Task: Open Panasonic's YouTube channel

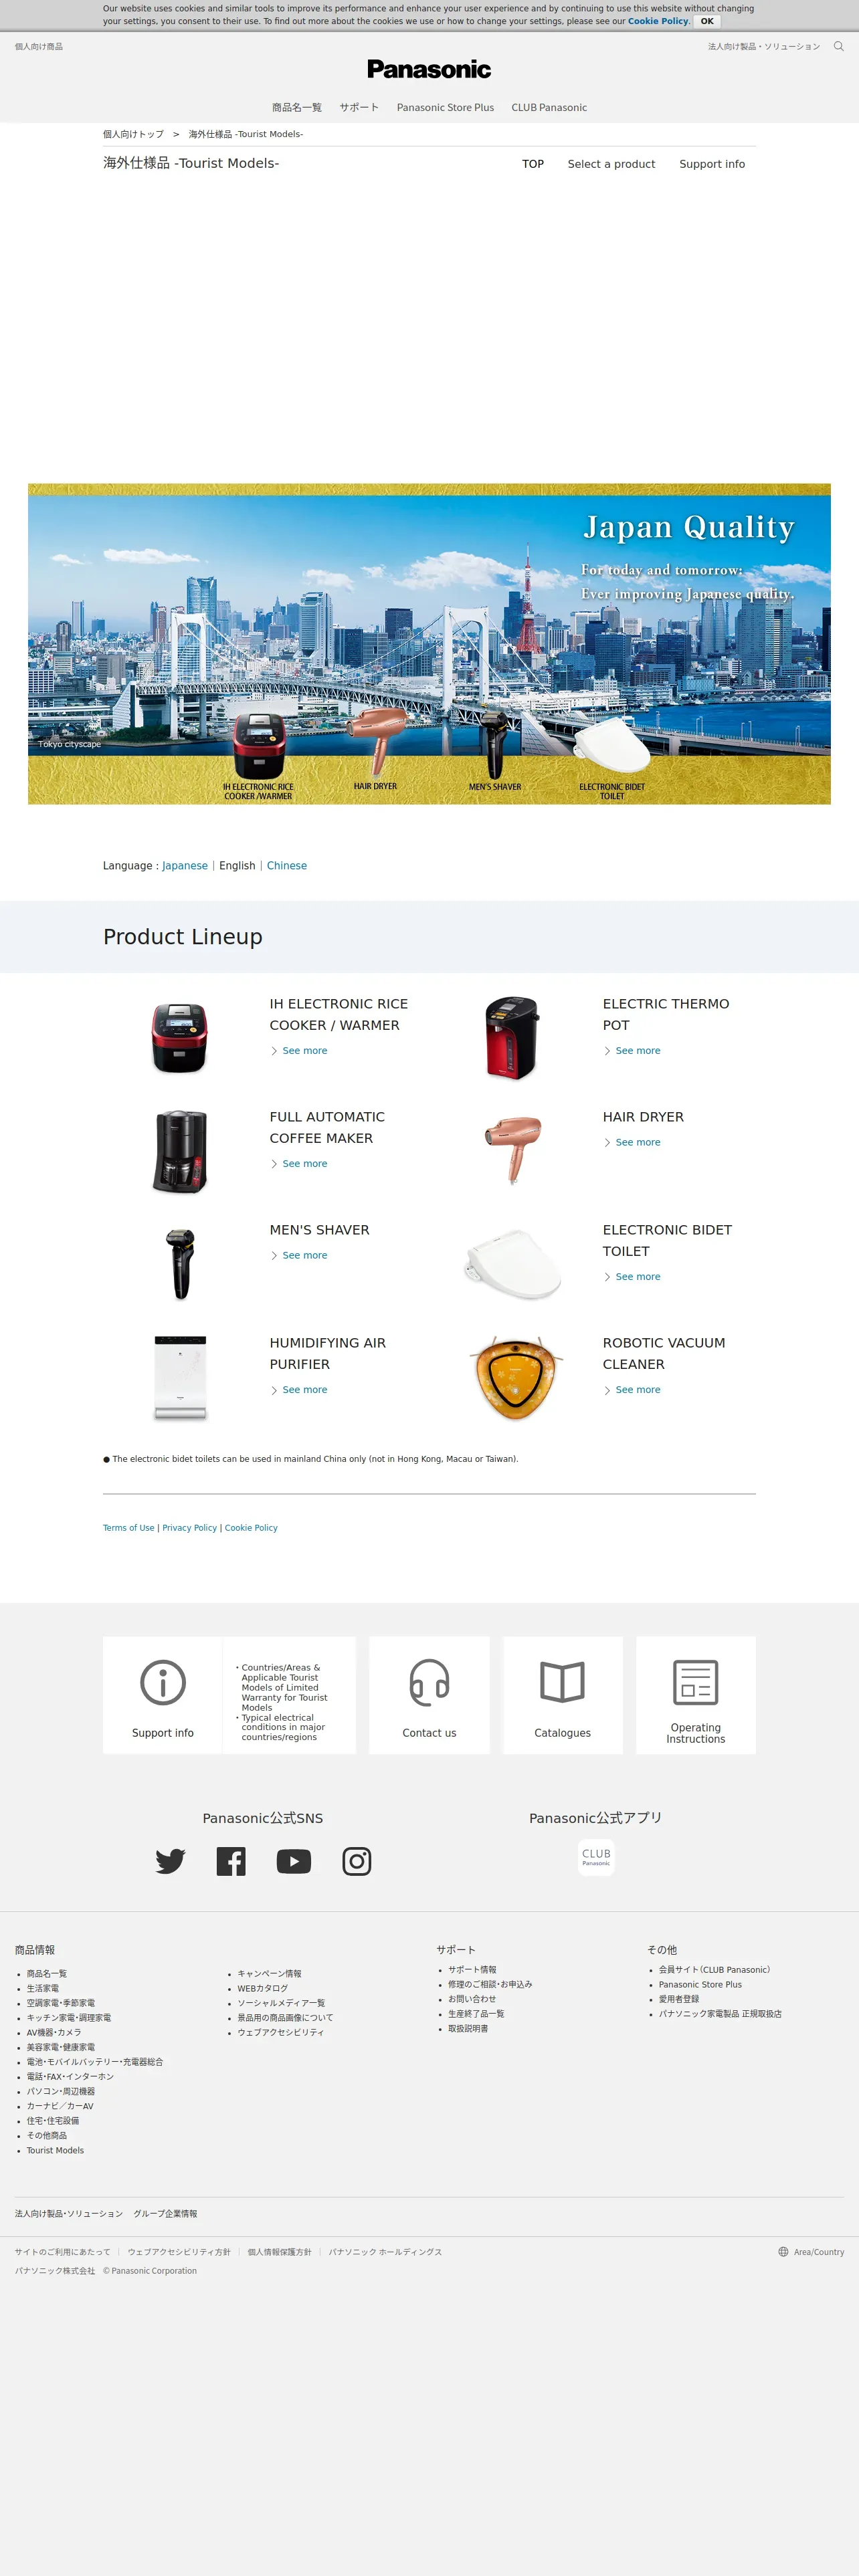Action: [x=294, y=1861]
